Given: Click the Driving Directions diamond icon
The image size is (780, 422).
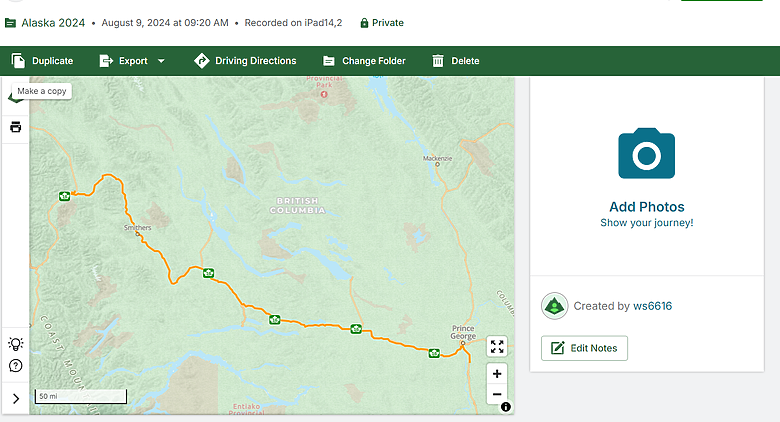Looking at the screenshot, I should coord(201,61).
